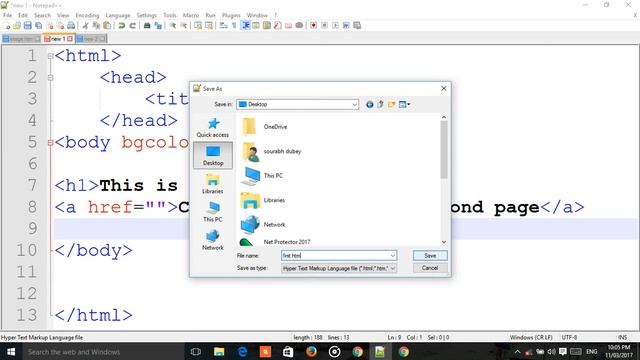Click the Save button in the dialog
The image size is (640, 360).
pos(430,256)
